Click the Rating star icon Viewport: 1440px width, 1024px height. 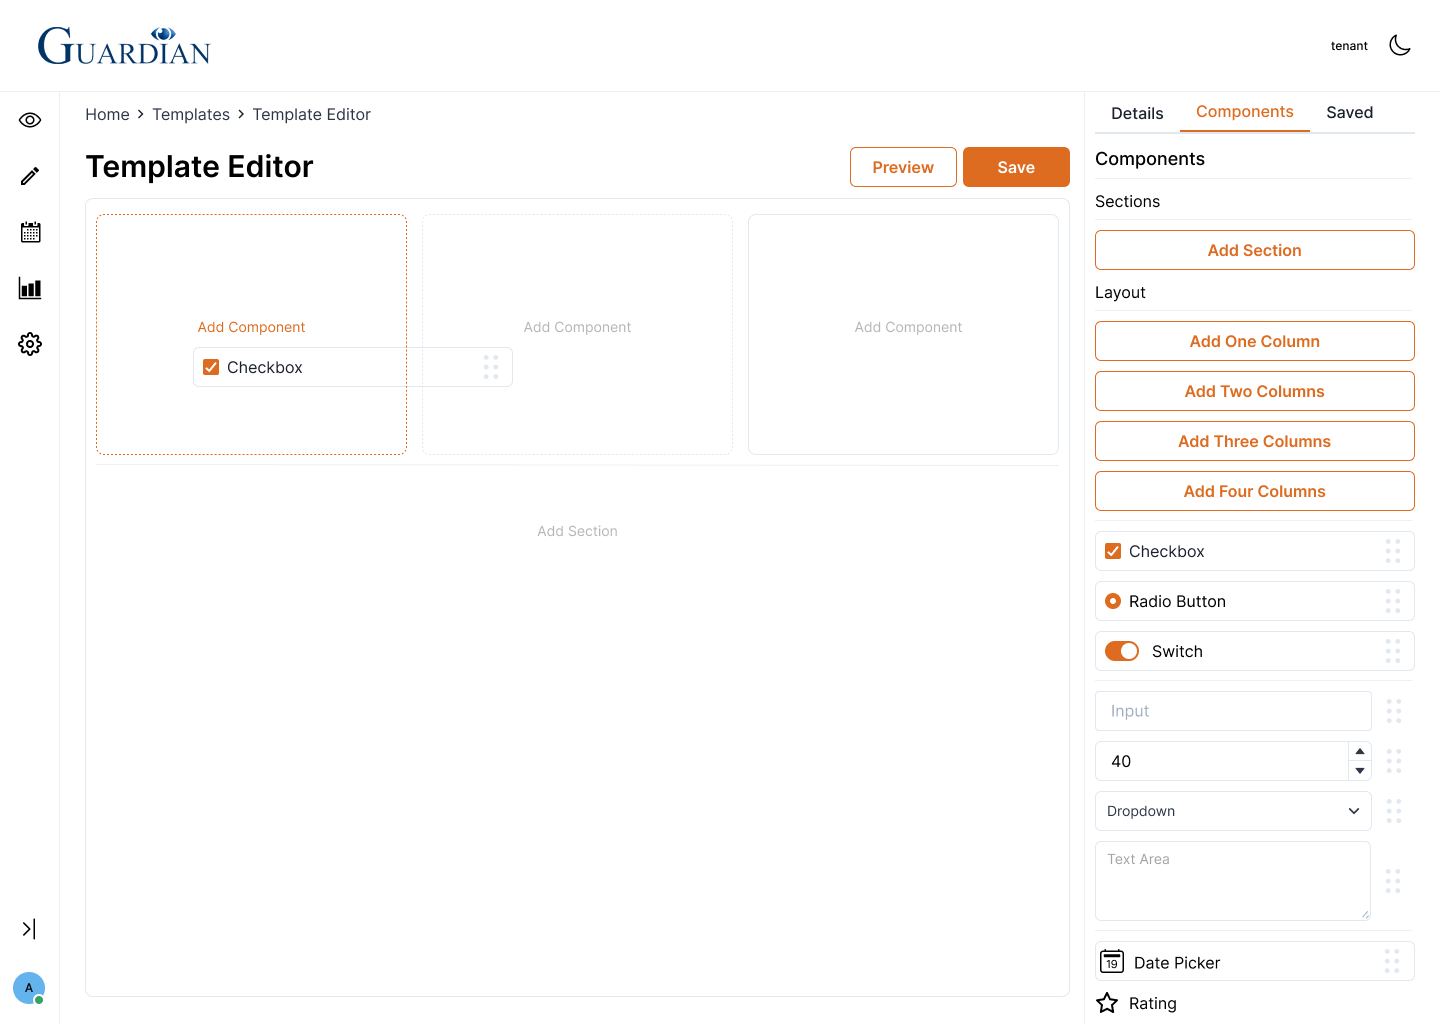(1107, 1003)
